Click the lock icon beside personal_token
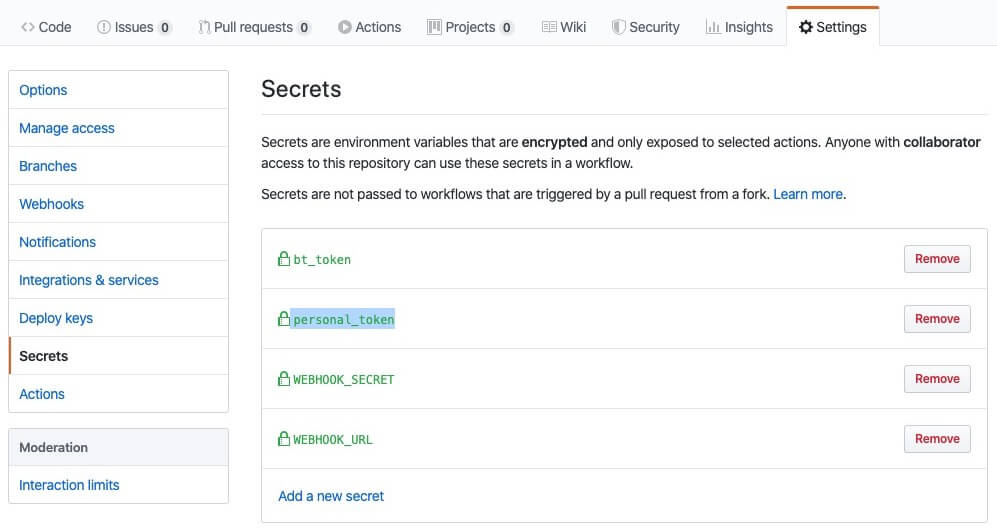 click(x=284, y=319)
